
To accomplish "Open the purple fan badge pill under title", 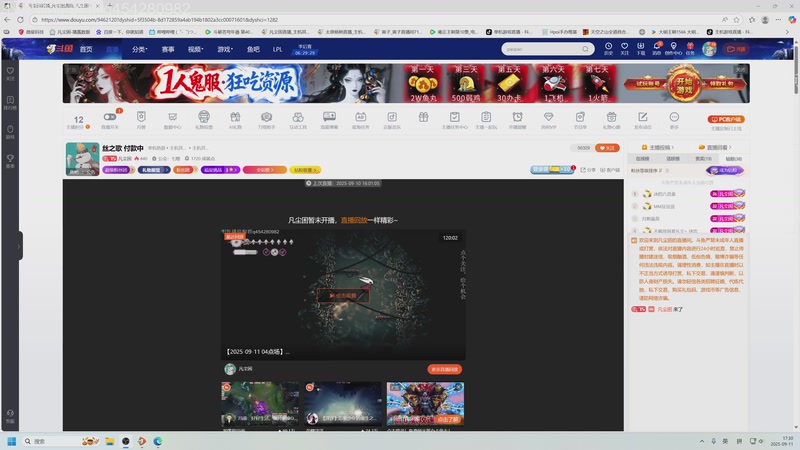I will click(x=116, y=170).
